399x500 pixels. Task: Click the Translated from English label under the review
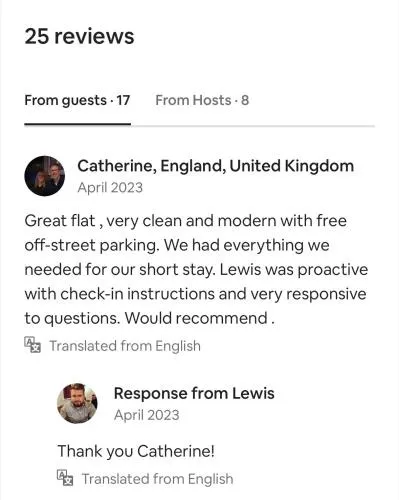pyautogui.click(x=125, y=346)
